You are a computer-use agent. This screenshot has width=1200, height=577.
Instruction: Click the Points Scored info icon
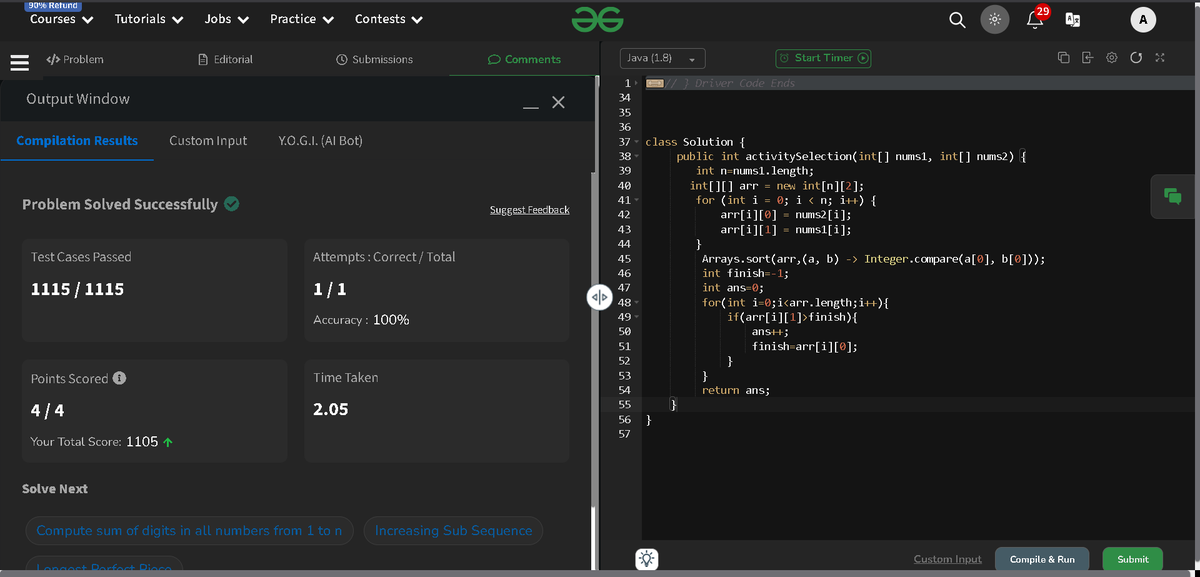click(x=119, y=378)
